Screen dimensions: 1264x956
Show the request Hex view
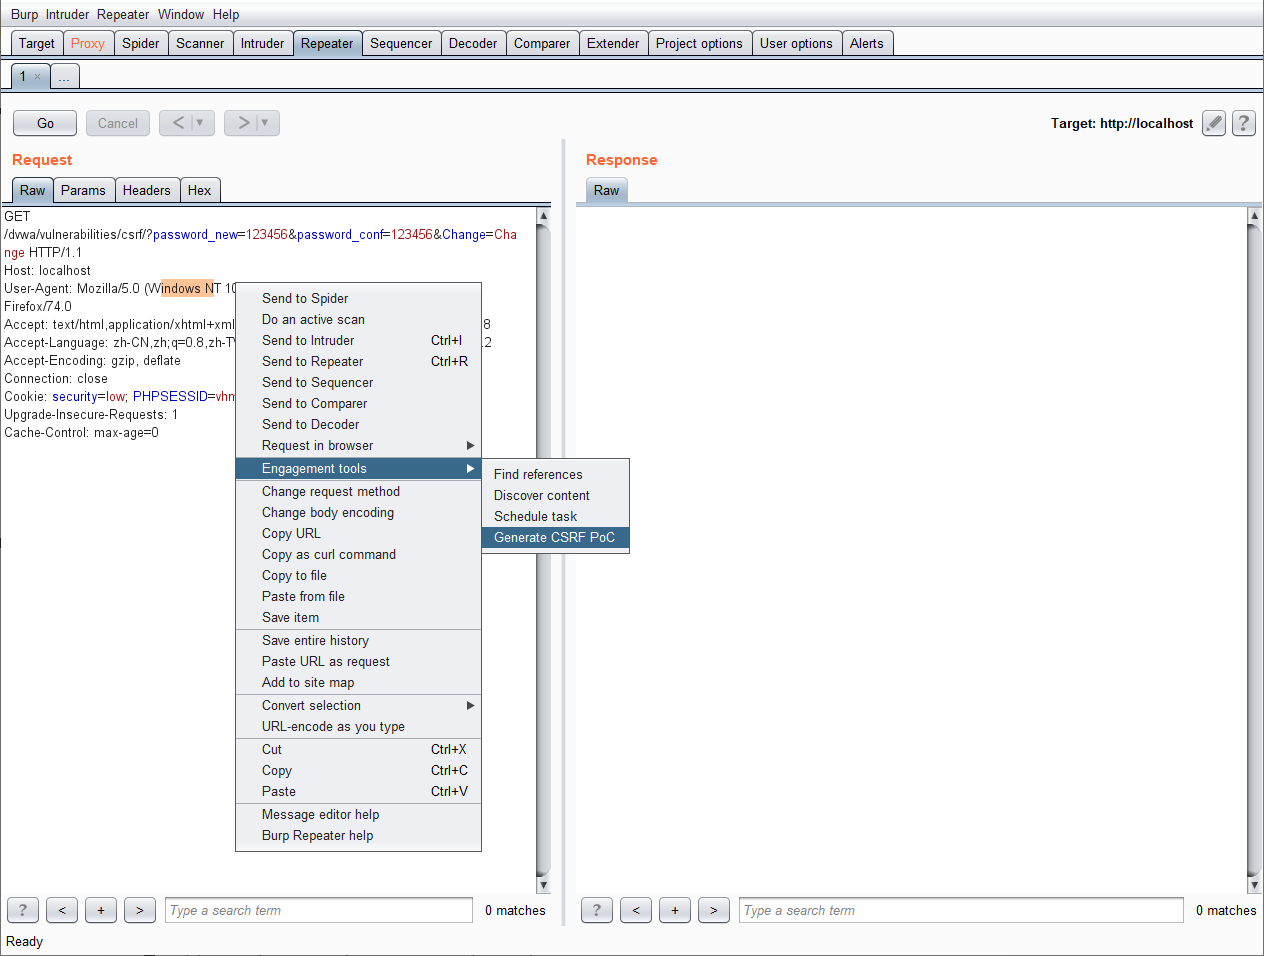pos(200,190)
